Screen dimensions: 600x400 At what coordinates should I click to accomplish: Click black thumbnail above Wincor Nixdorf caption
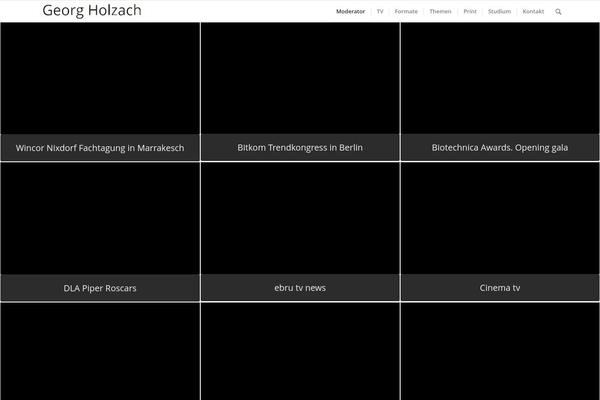[100, 78]
